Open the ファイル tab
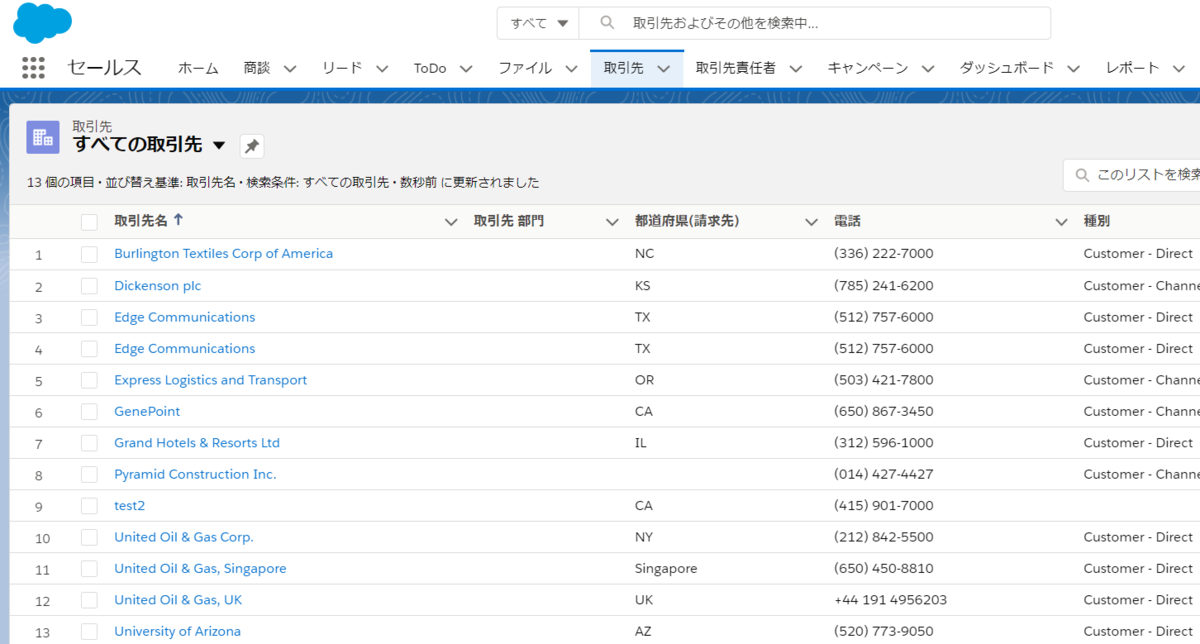1200x644 pixels. pyautogui.click(x=525, y=68)
